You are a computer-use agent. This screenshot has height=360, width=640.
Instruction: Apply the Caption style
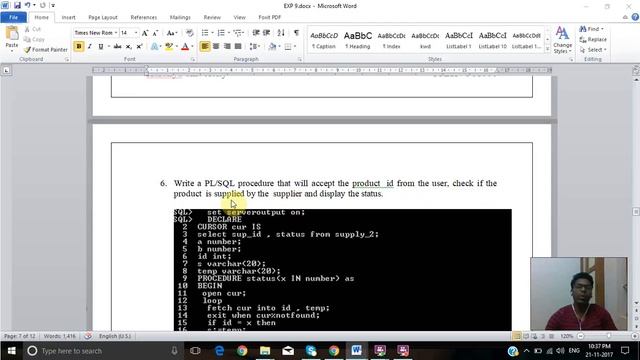324,40
